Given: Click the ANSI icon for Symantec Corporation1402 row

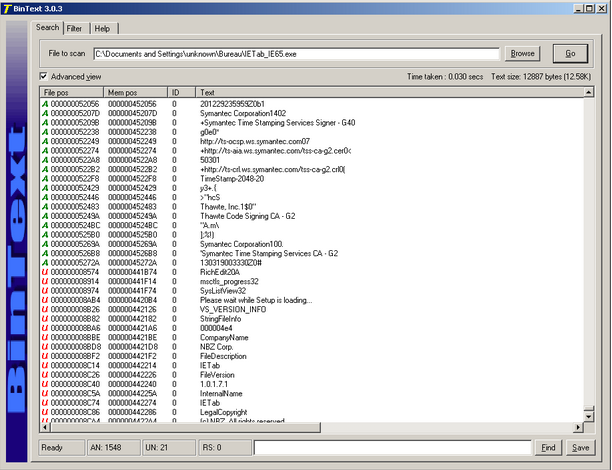Looking at the screenshot, I should click(x=45, y=113).
